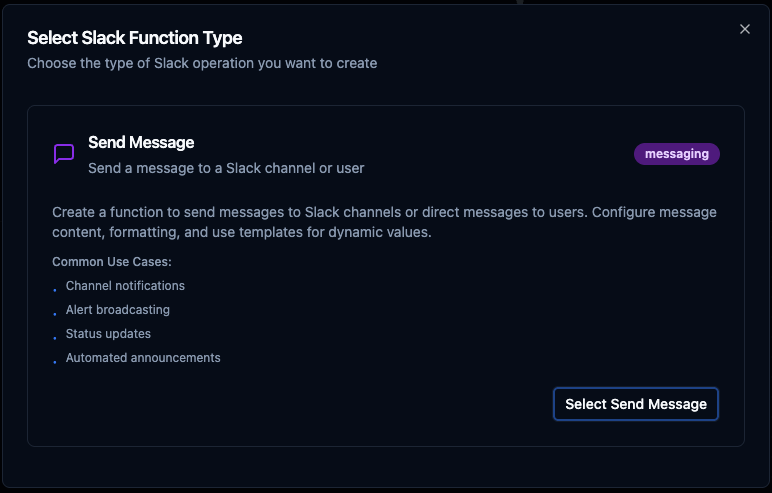772x493 pixels.
Task: Close the Select Slack Function Type dialog
Action: click(x=744, y=29)
